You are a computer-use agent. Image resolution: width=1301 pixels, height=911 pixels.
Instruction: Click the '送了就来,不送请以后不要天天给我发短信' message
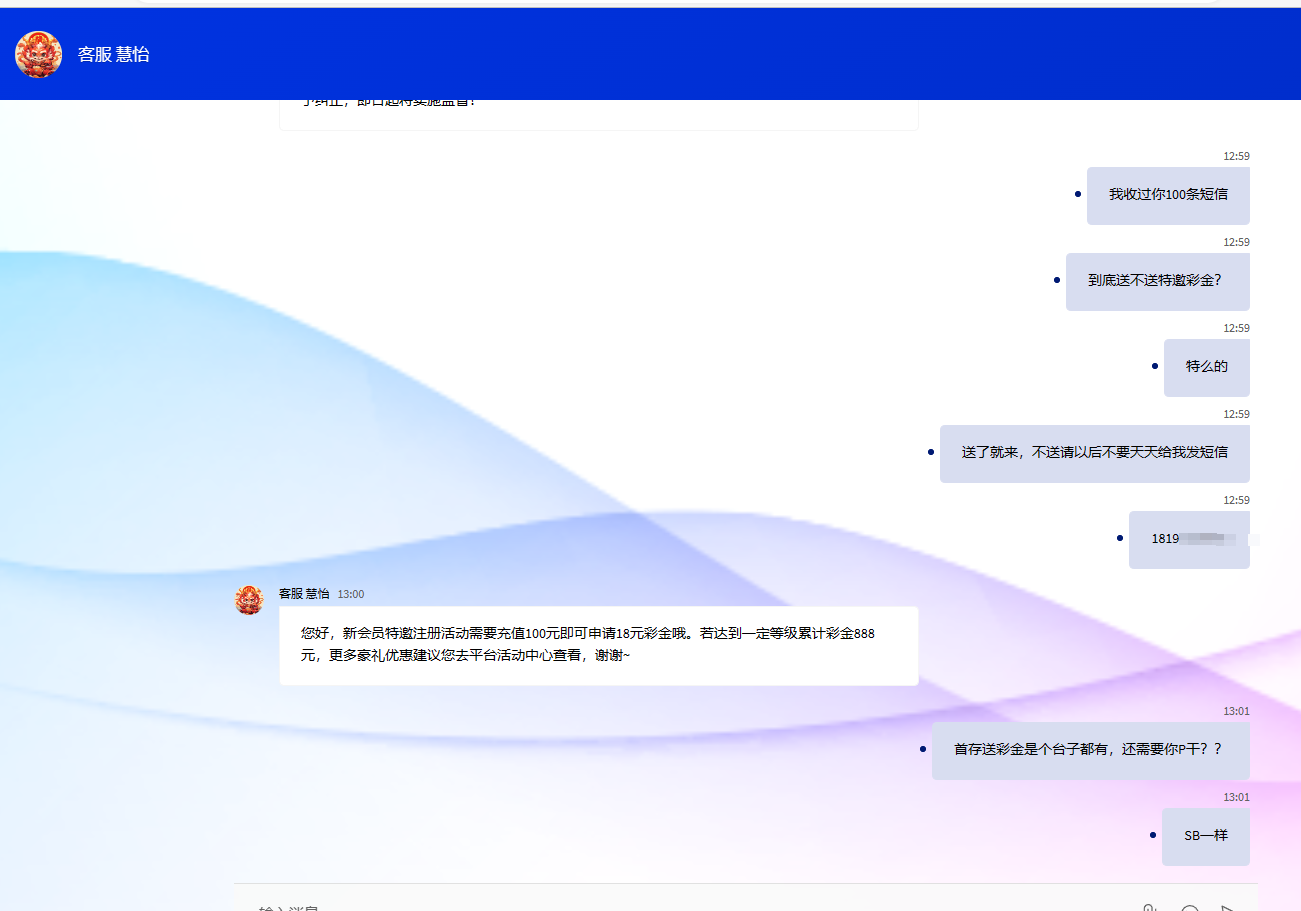(1094, 453)
